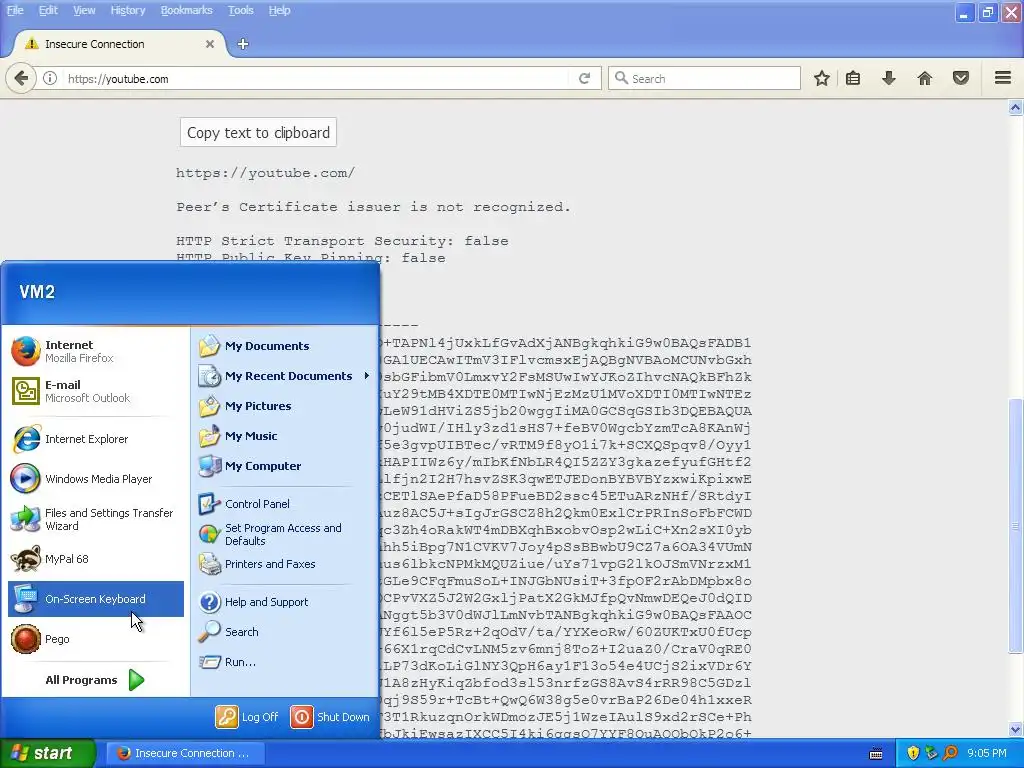Open Internet Explorer from Start menu
The width and height of the screenshot is (1024, 768).
pos(95,439)
